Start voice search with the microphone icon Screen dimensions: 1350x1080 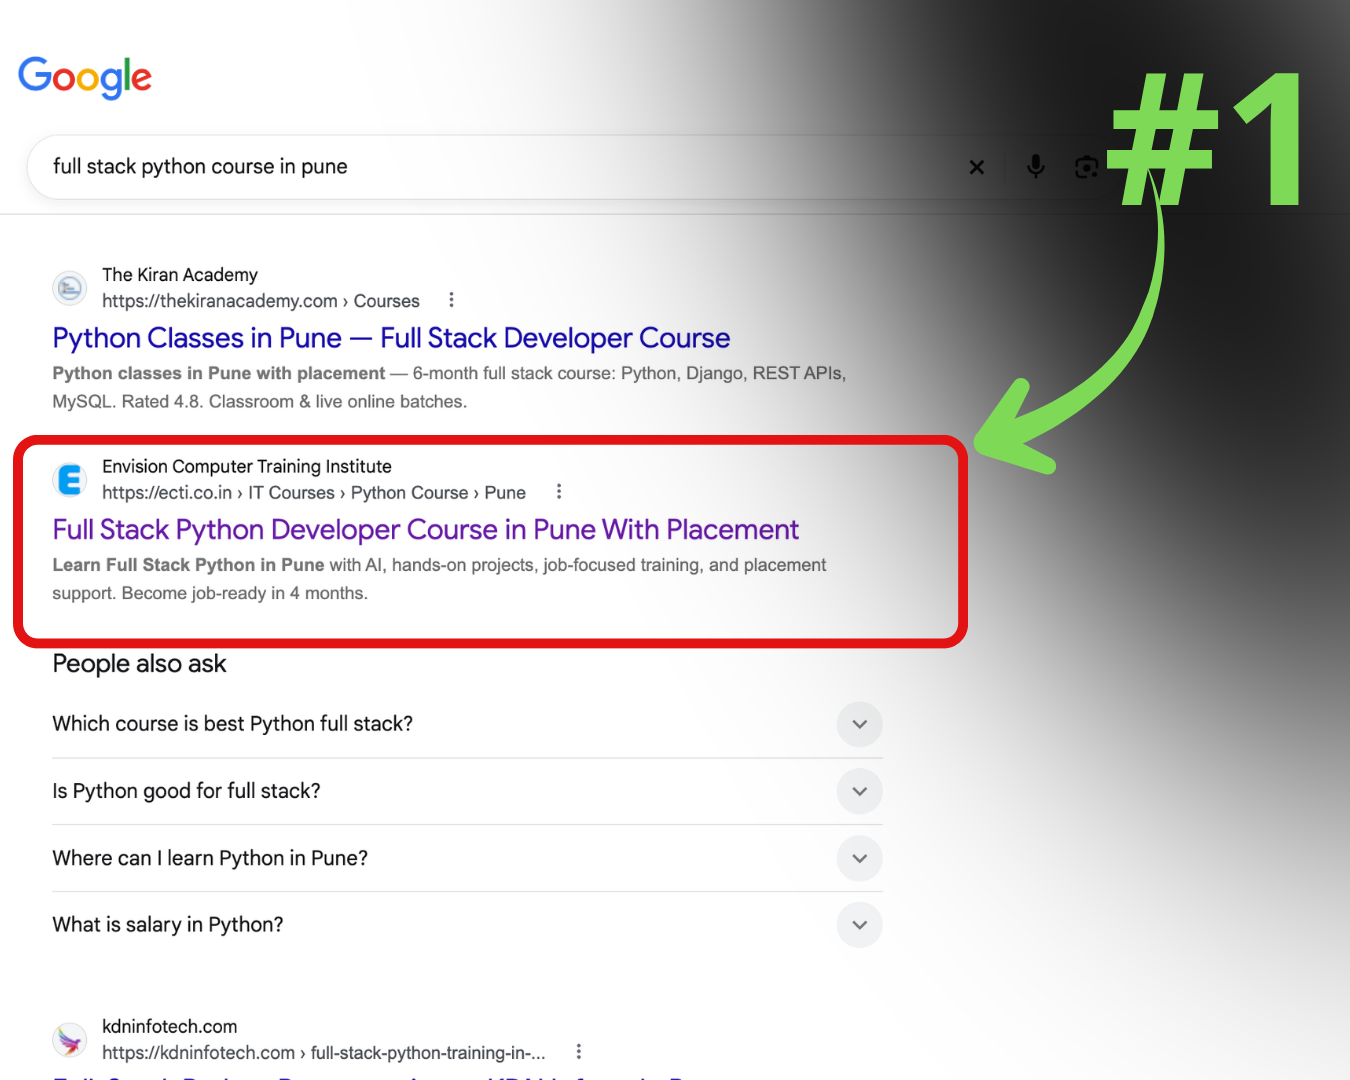click(1036, 166)
